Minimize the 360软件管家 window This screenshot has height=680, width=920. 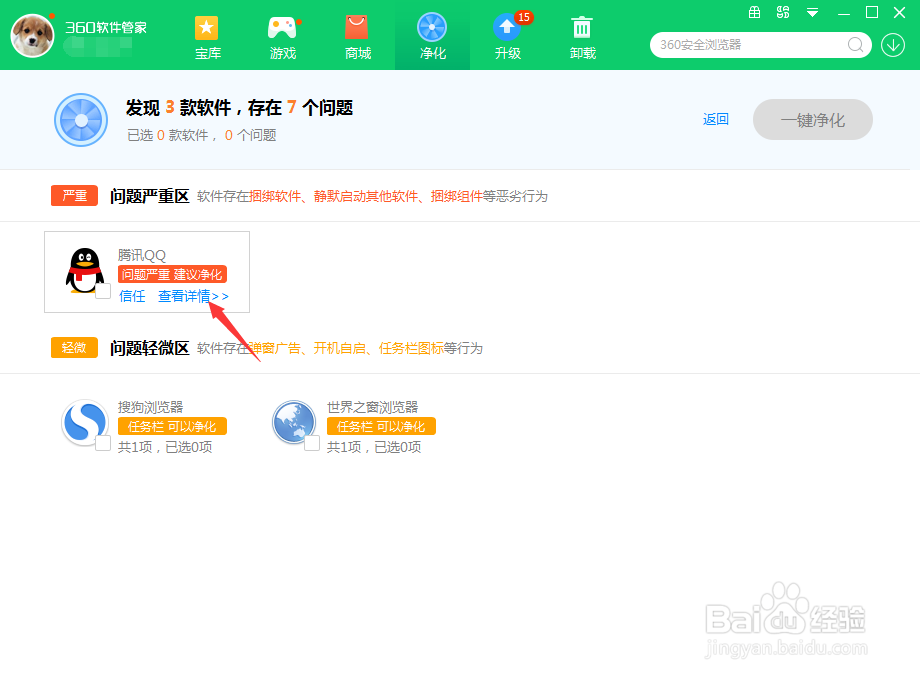click(x=844, y=13)
